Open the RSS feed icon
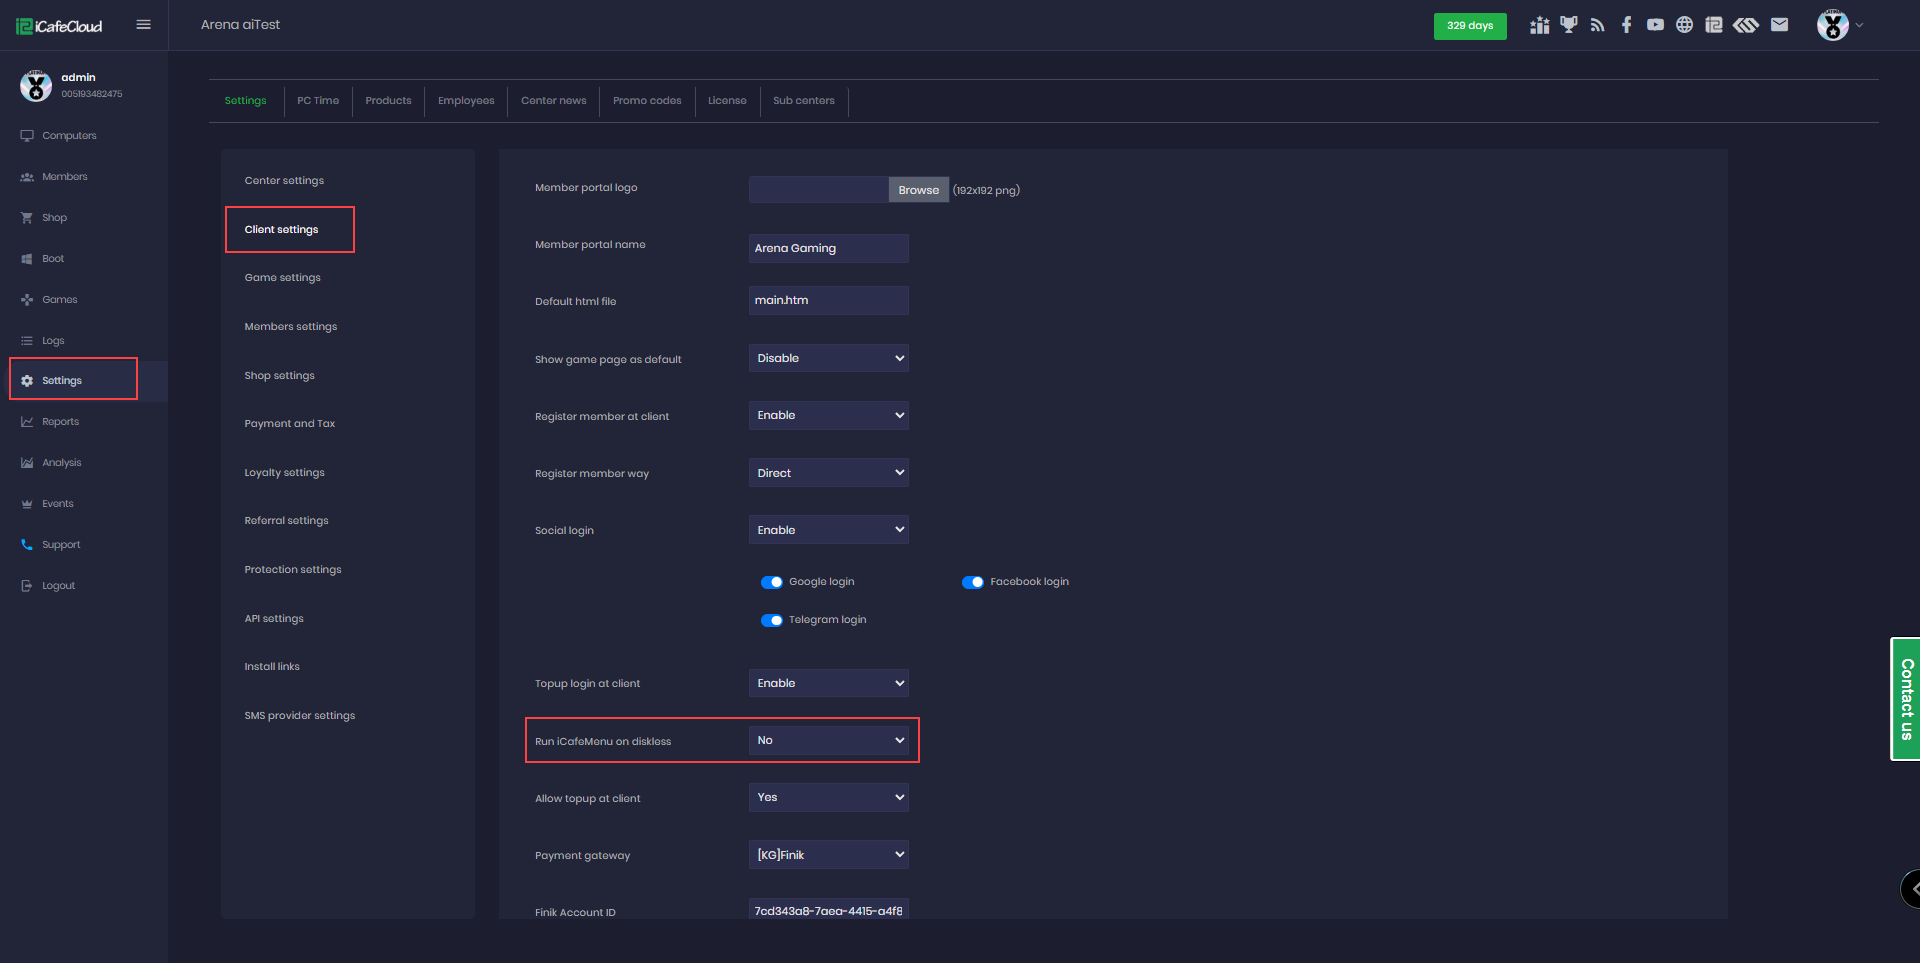 (1597, 25)
